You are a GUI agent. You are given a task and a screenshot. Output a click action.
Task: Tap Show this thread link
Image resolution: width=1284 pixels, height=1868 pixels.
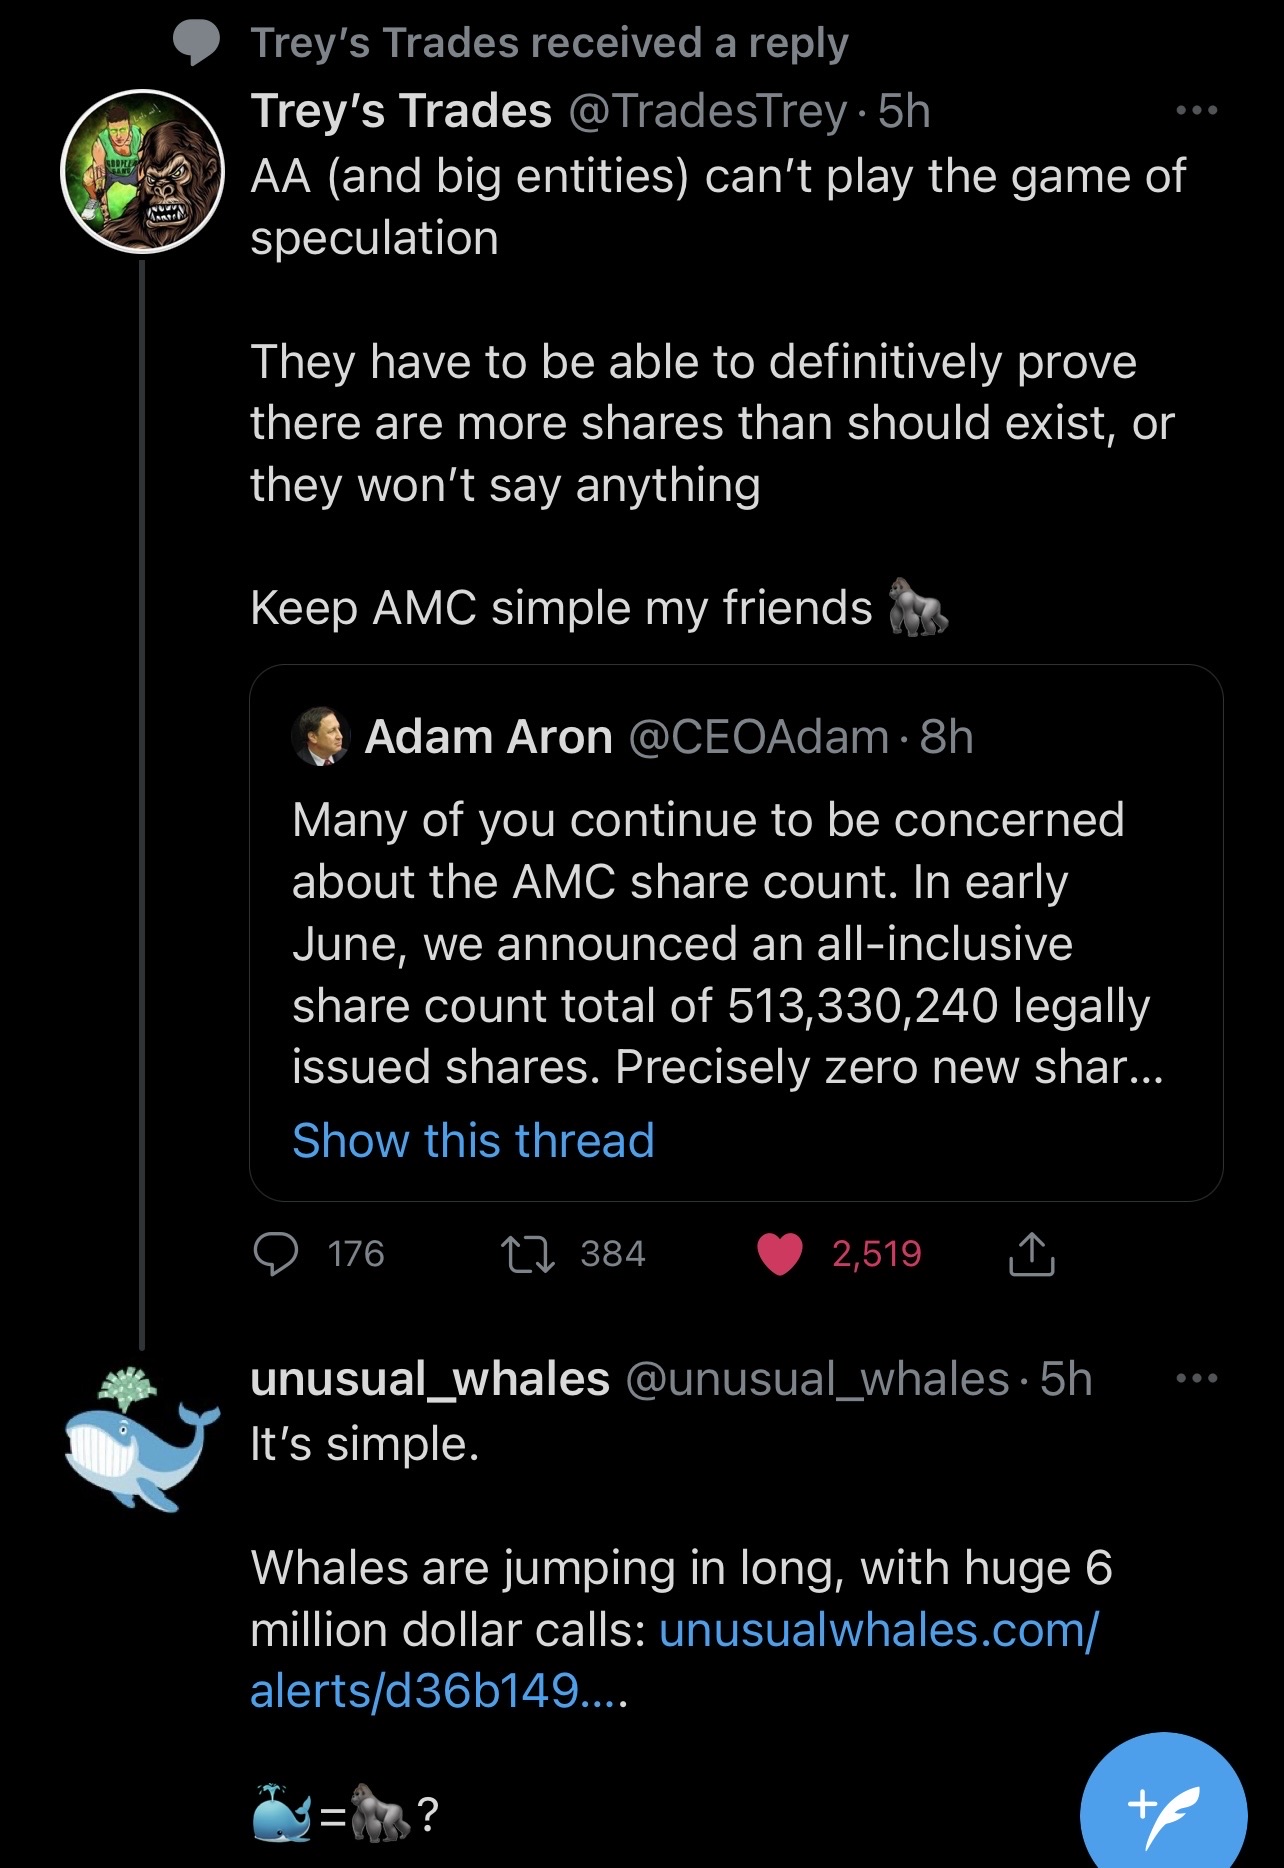point(473,1140)
